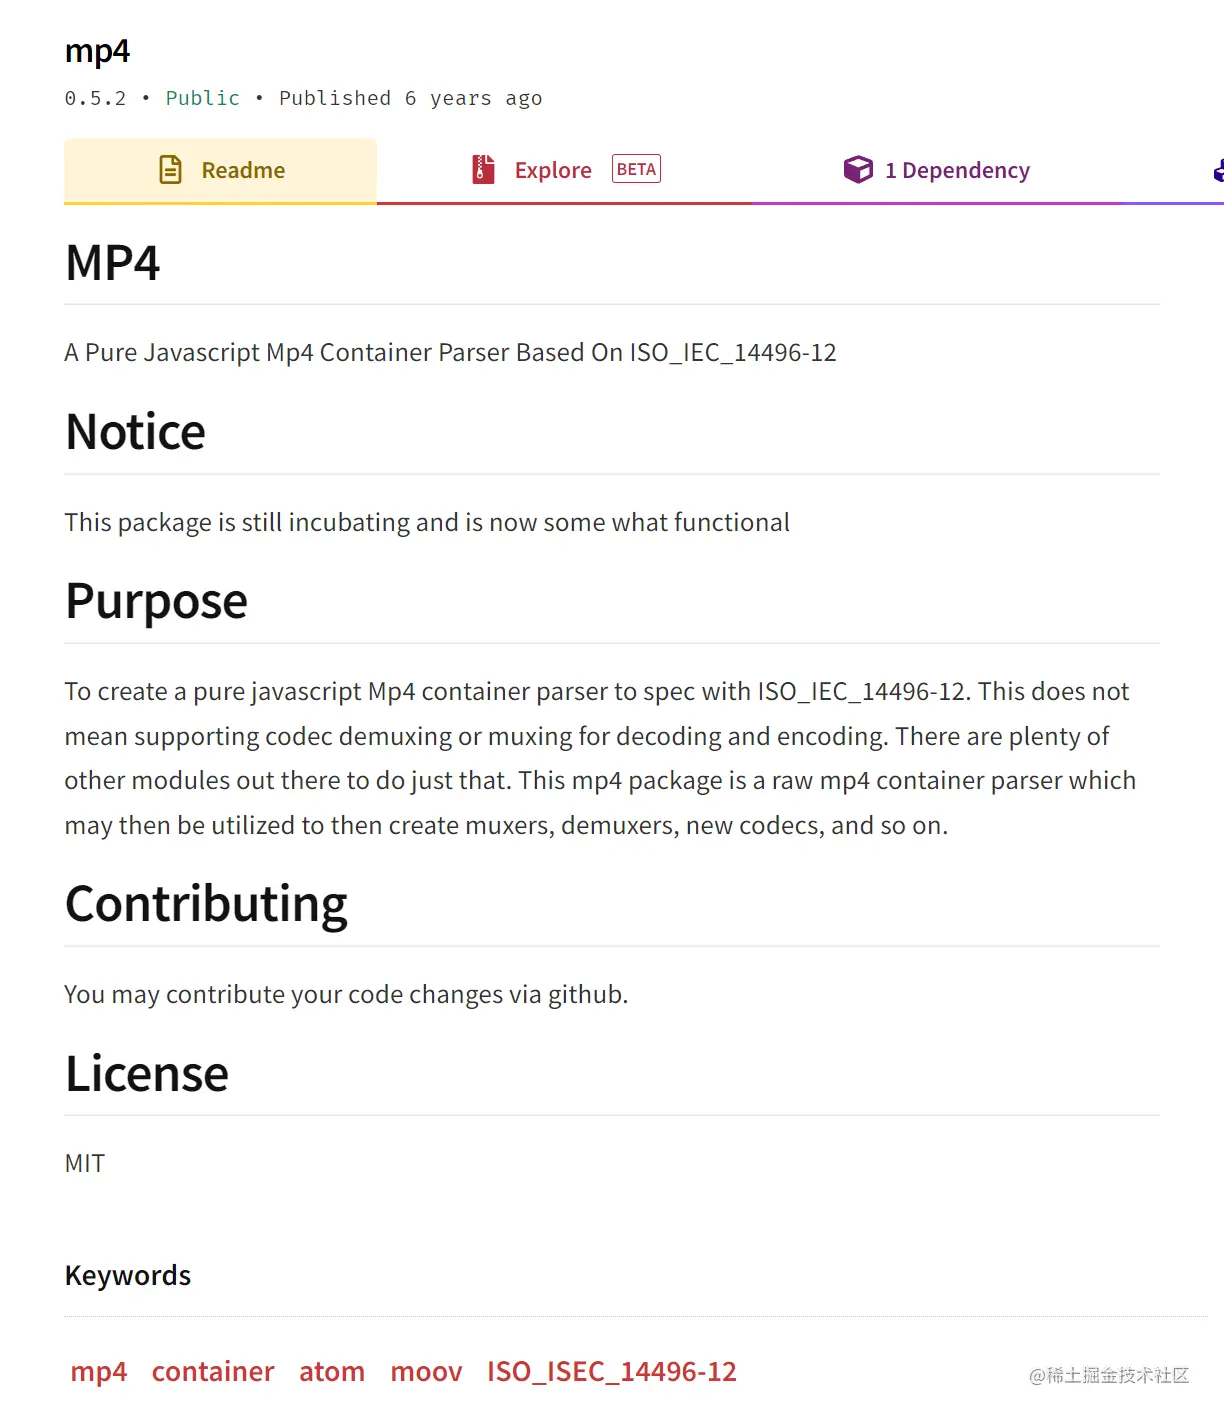Screen dimensions: 1224x1420
Task: Click the Explore zip-file icon
Action: click(x=483, y=170)
